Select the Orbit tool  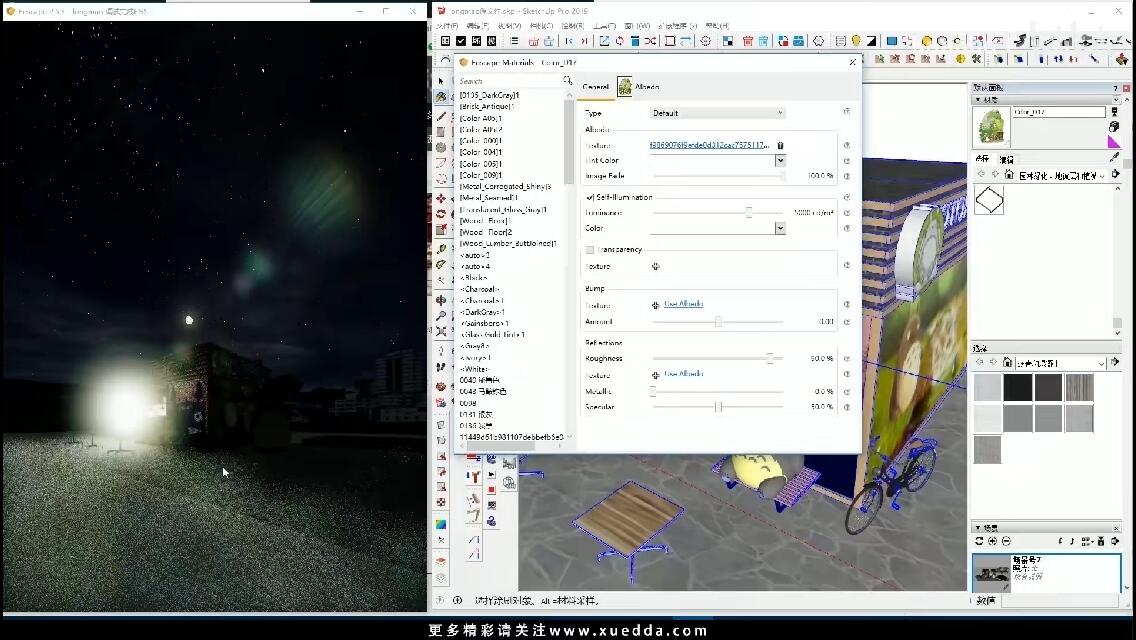pyautogui.click(x=441, y=299)
